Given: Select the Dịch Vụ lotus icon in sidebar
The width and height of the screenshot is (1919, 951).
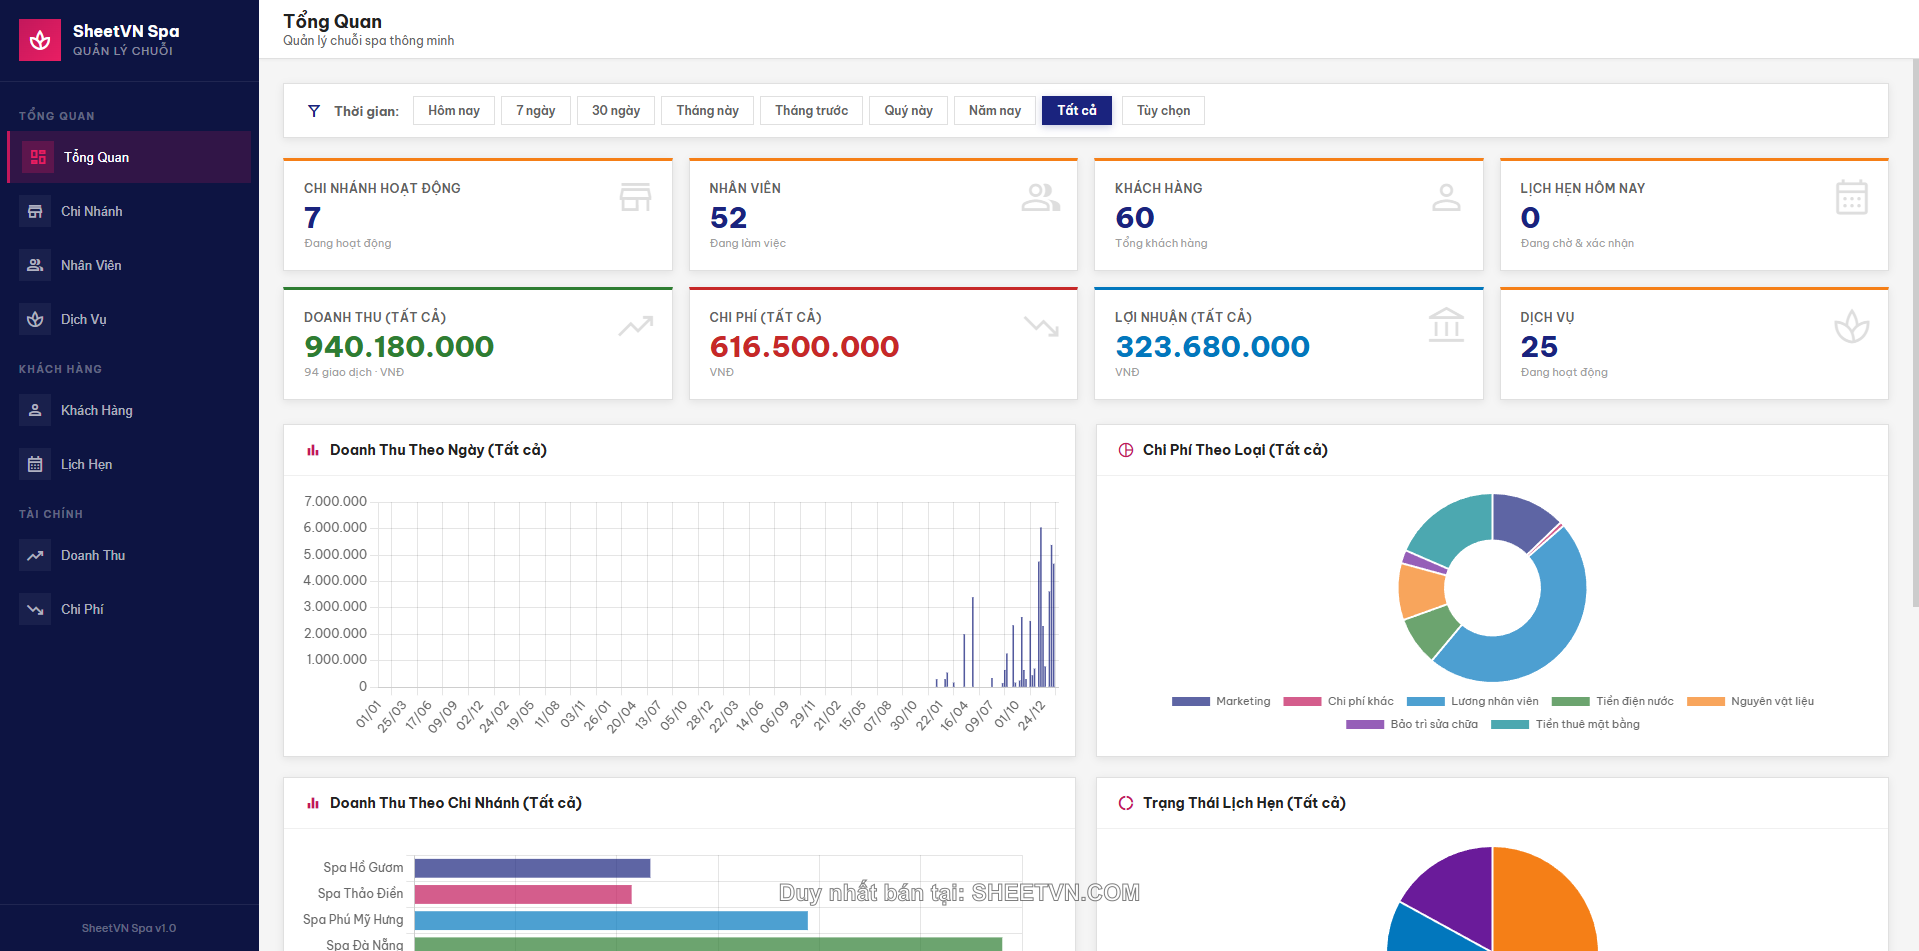Looking at the screenshot, I should 35,319.
